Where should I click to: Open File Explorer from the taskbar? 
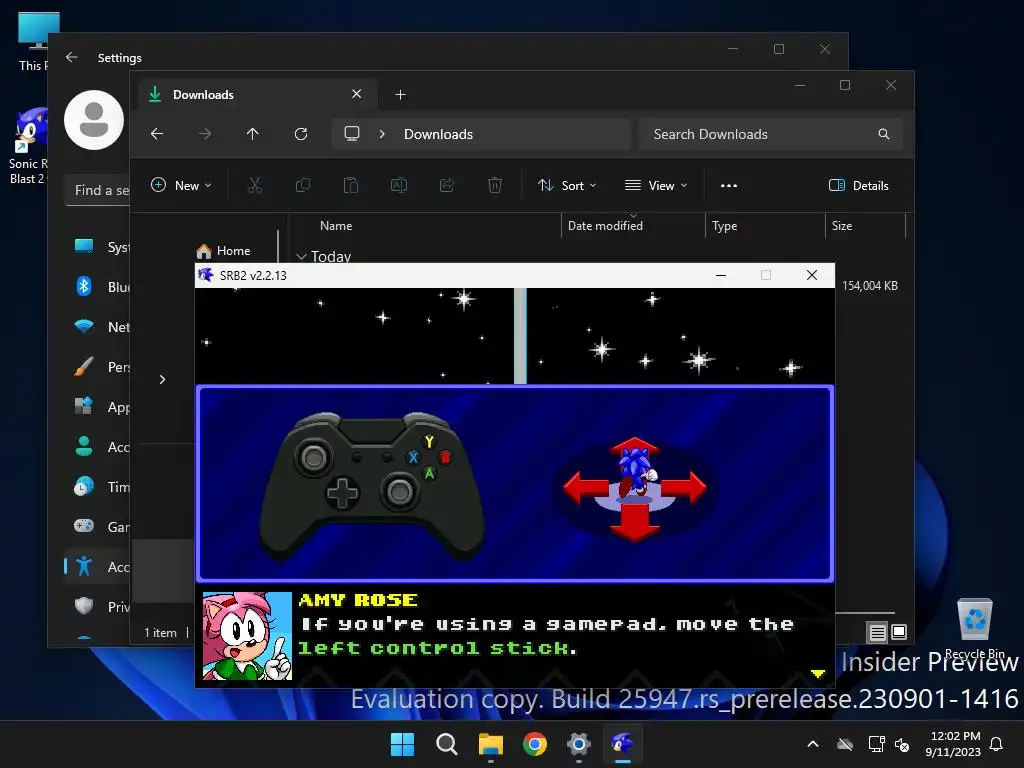pos(491,744)
